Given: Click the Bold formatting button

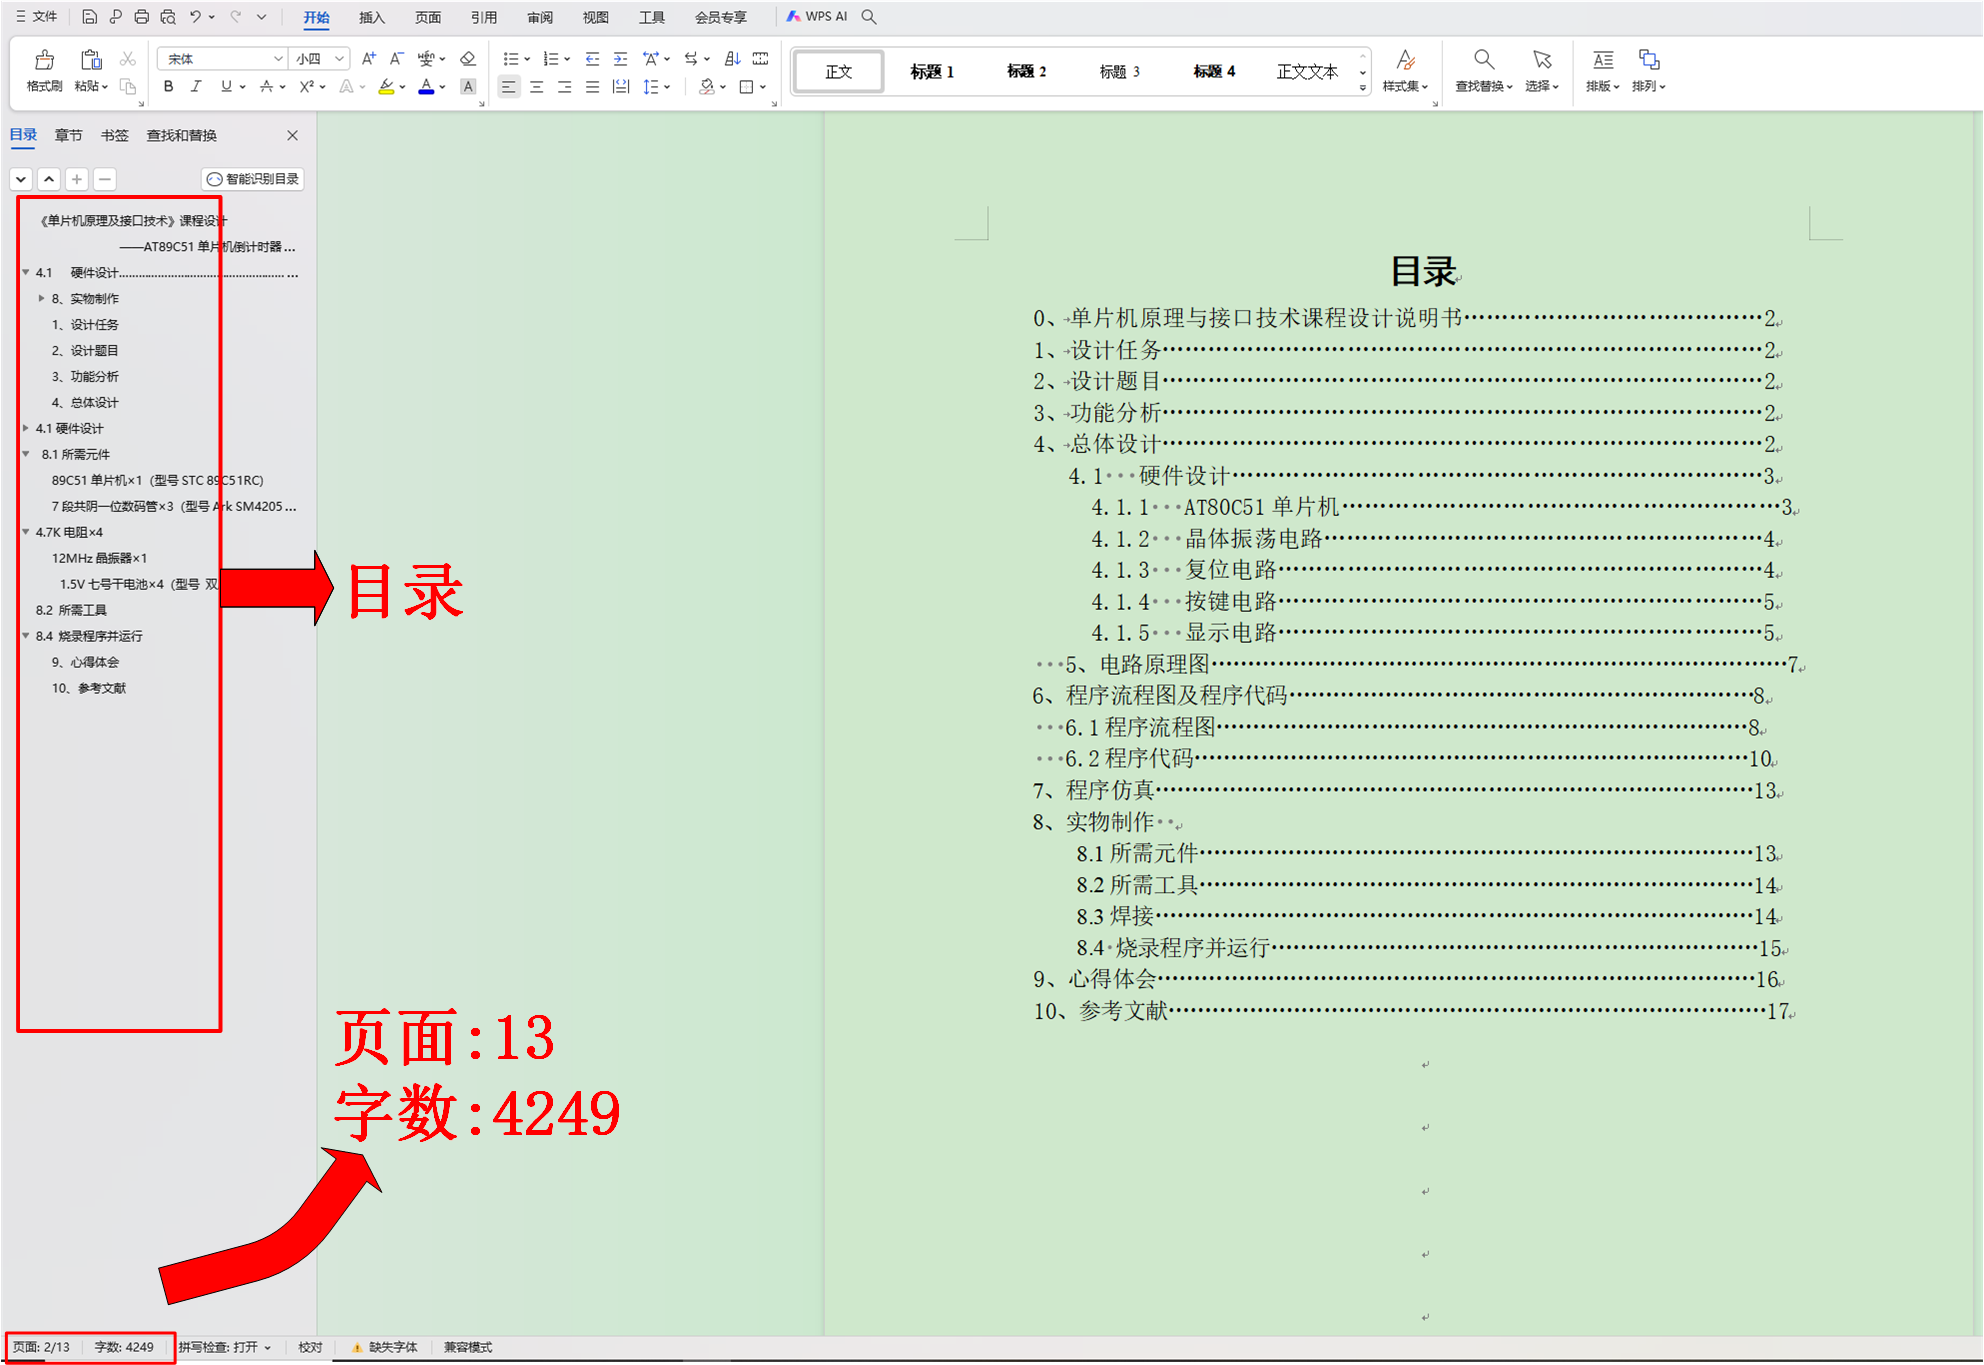Looking at the screenshot, I should point(168,87).
